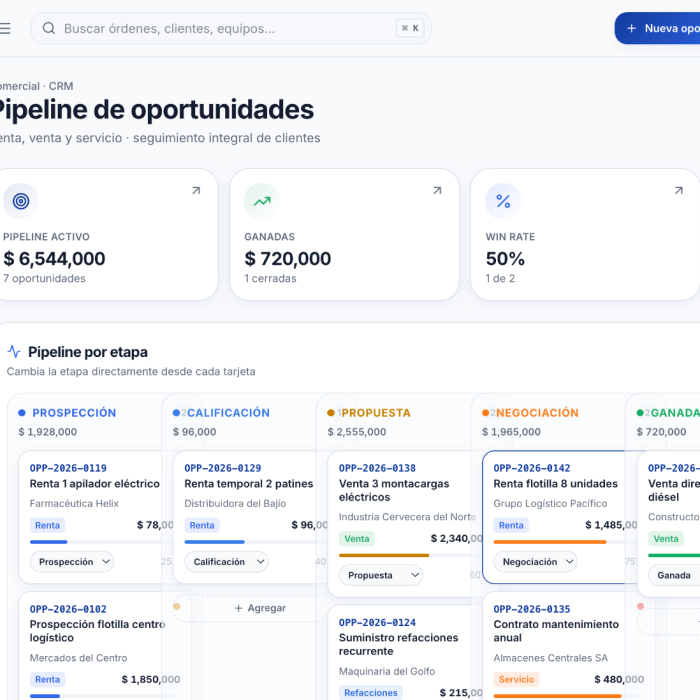Click 'Contrato mantenimiento anual' title
The height and width of the screenshot is (700, 700).
click(x=556, y=631)
